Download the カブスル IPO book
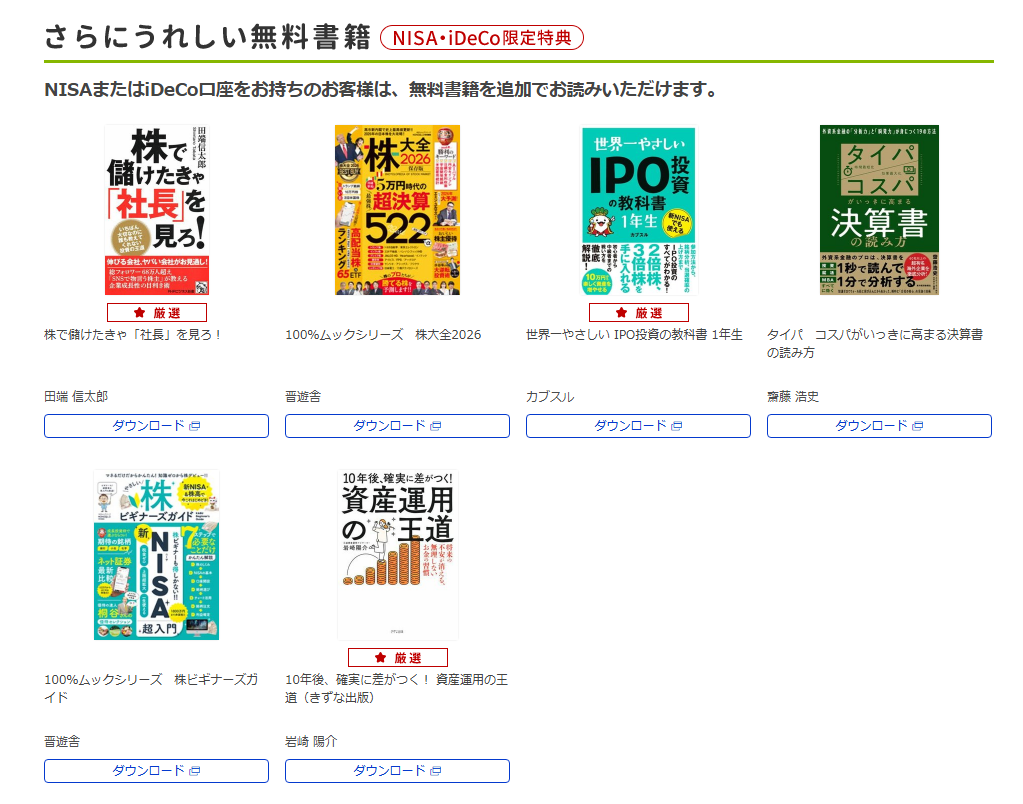This screenshot has height=804, width=1023. 639,426
